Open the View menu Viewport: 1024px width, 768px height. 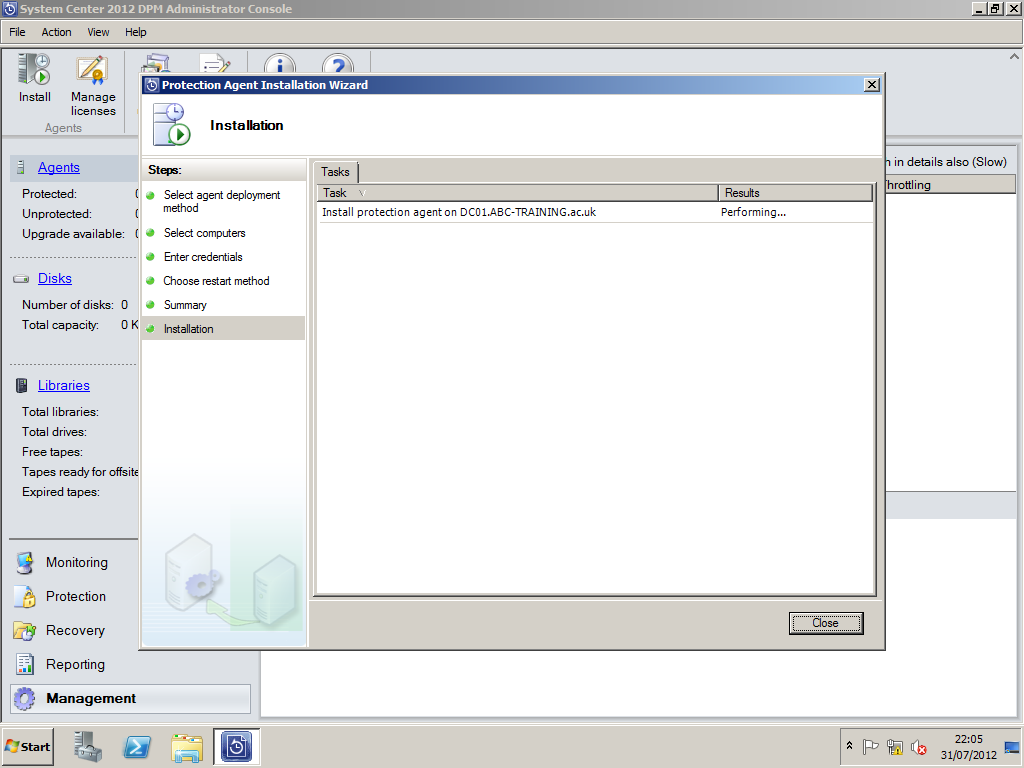click(98, 32)
